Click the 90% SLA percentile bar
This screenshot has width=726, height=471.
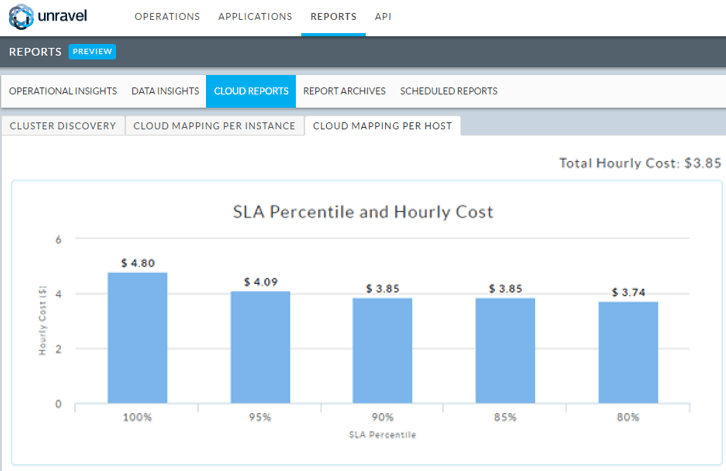tap(382, 351)
